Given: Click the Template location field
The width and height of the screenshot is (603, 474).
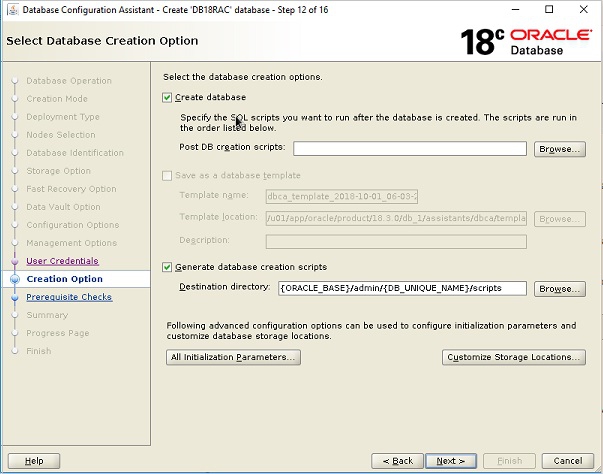Looking at the screenshot, I should coord(396,218).
